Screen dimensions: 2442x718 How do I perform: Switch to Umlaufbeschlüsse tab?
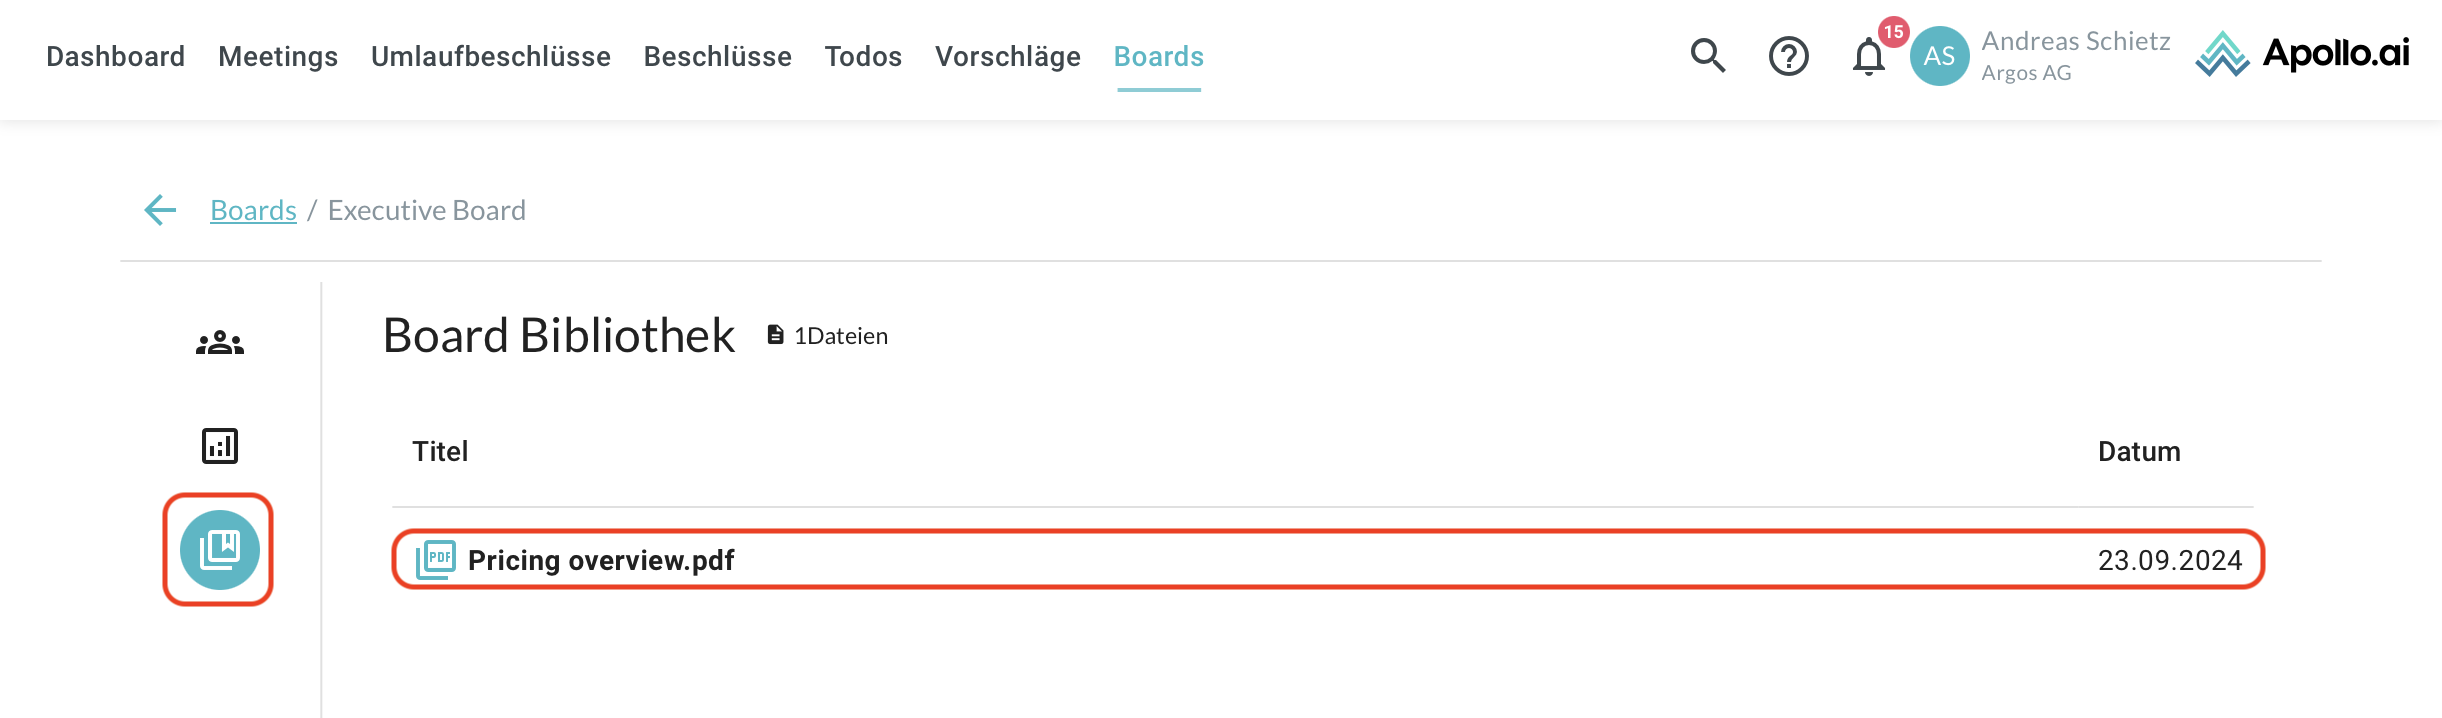click(491, 57)
